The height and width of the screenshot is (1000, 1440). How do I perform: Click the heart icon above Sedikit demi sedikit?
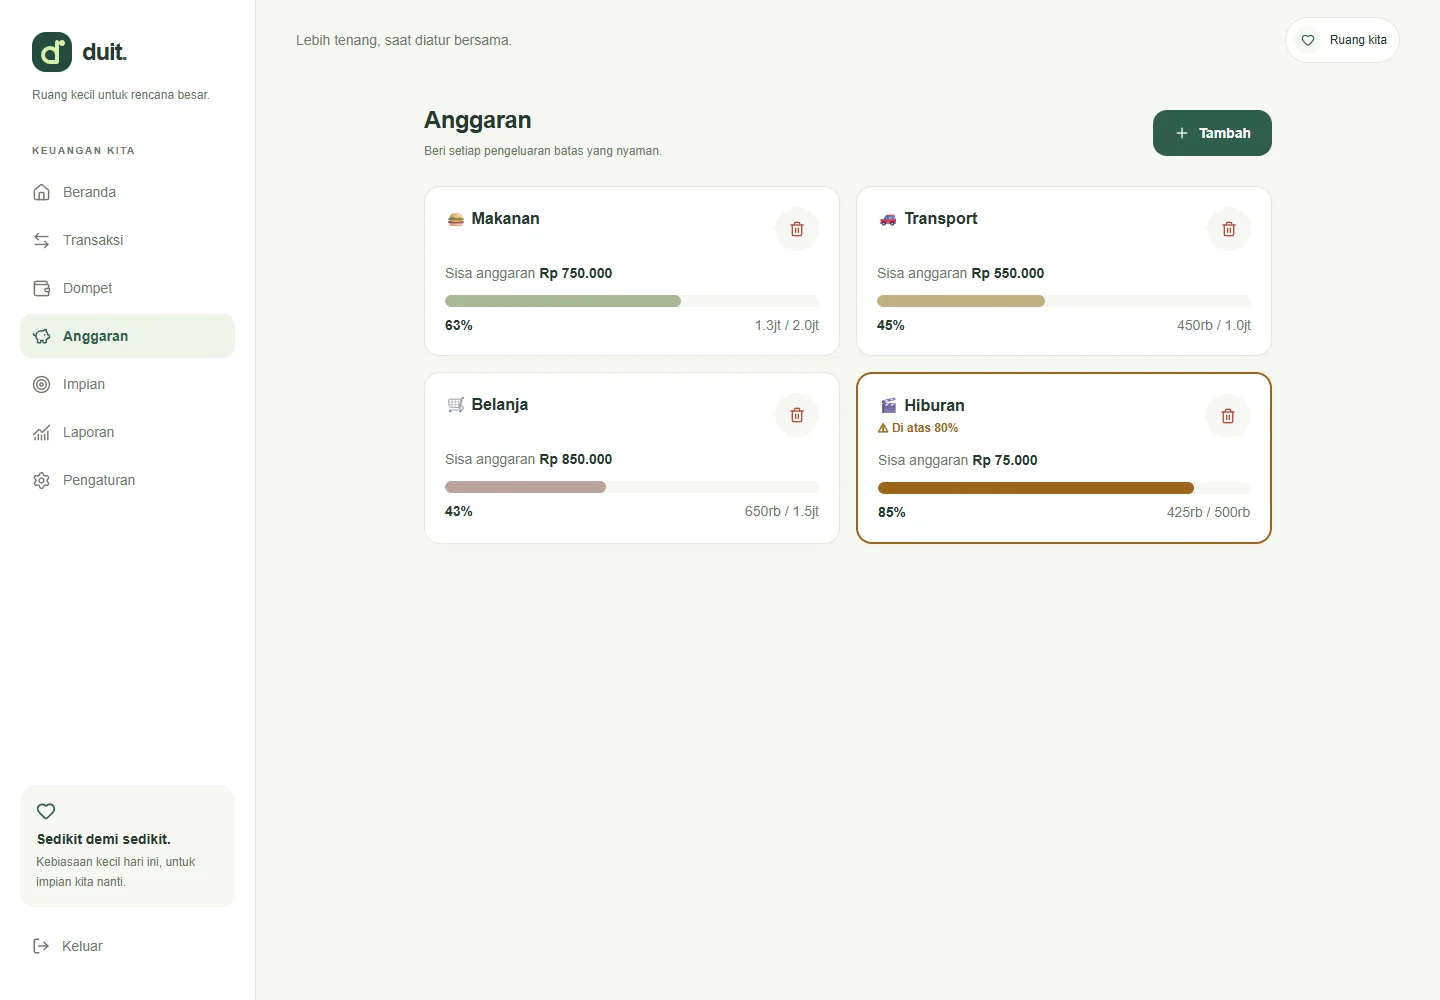click(x=46, y=811)
